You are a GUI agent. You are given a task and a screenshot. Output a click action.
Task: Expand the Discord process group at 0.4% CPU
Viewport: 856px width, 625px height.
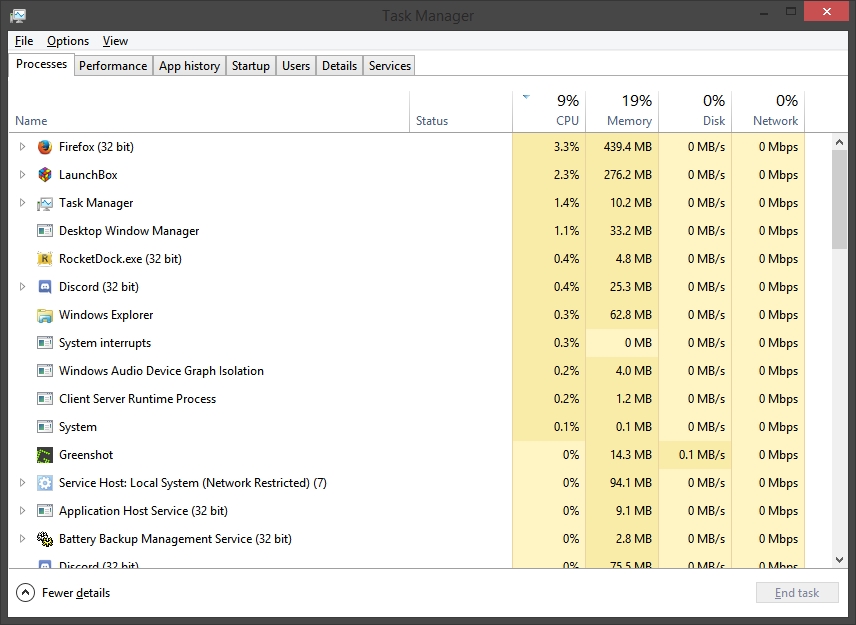coord(22,287)
